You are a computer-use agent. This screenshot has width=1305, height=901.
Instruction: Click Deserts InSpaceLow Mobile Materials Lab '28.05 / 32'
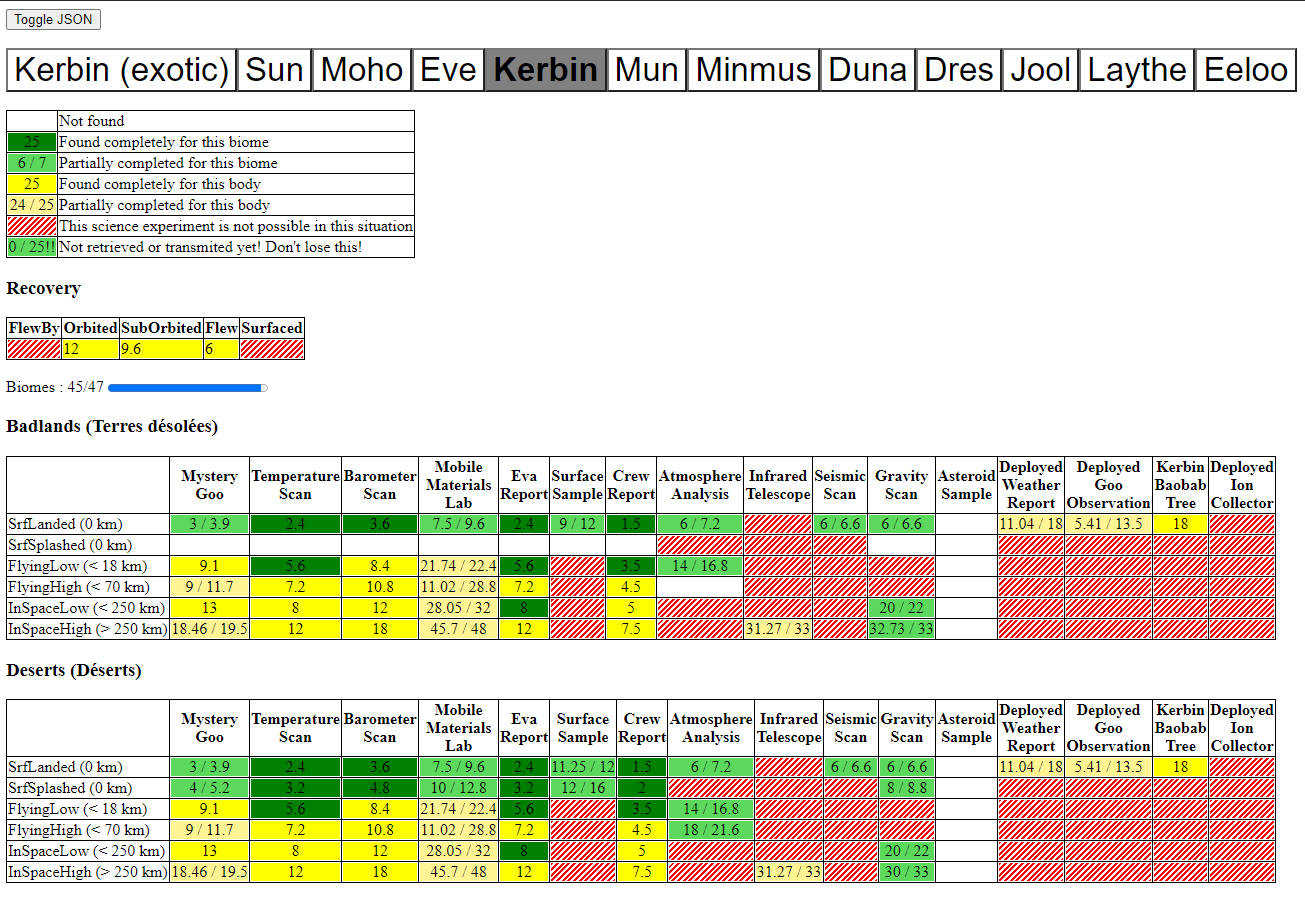(x=459, y=851)
